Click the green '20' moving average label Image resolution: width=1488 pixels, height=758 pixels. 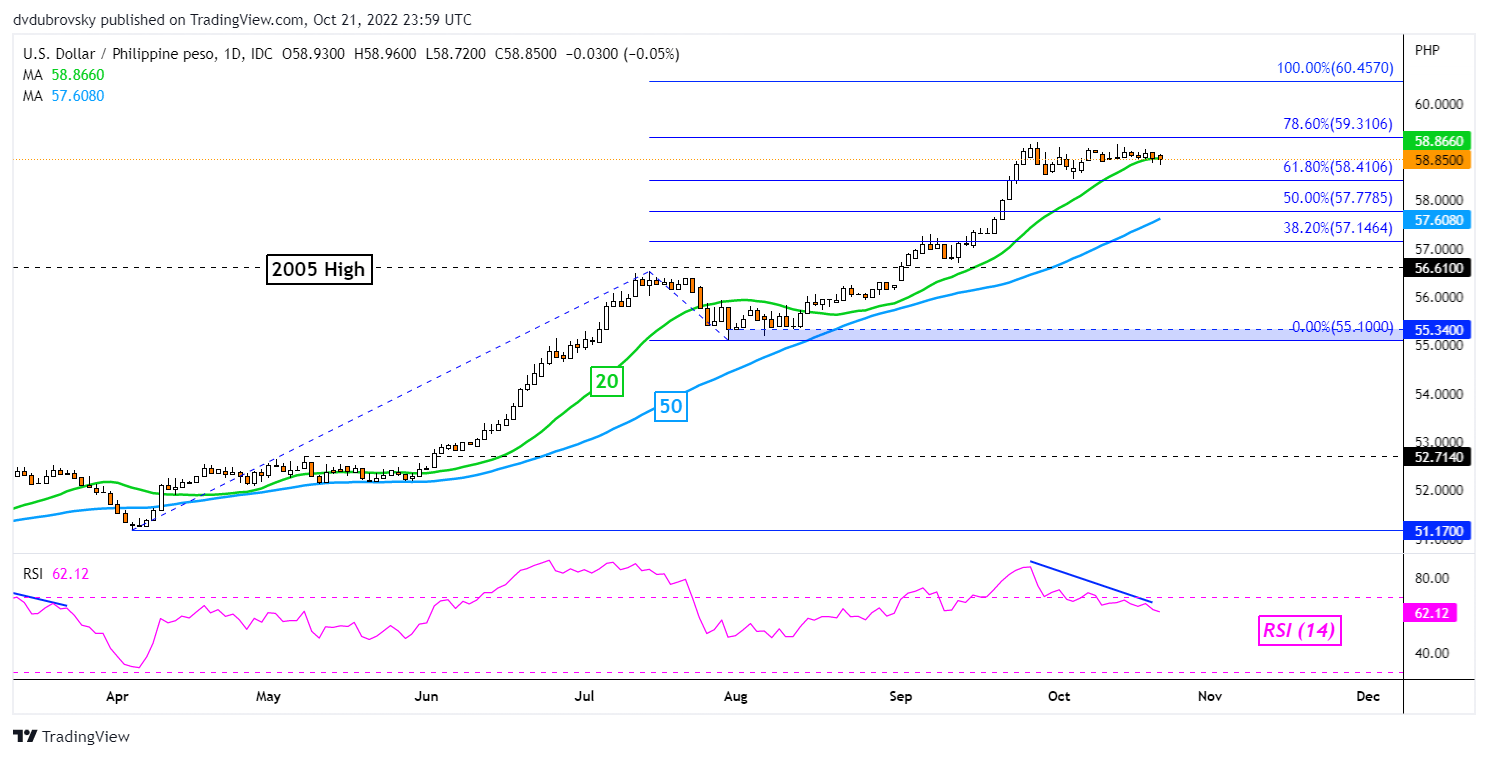(608, 381)
